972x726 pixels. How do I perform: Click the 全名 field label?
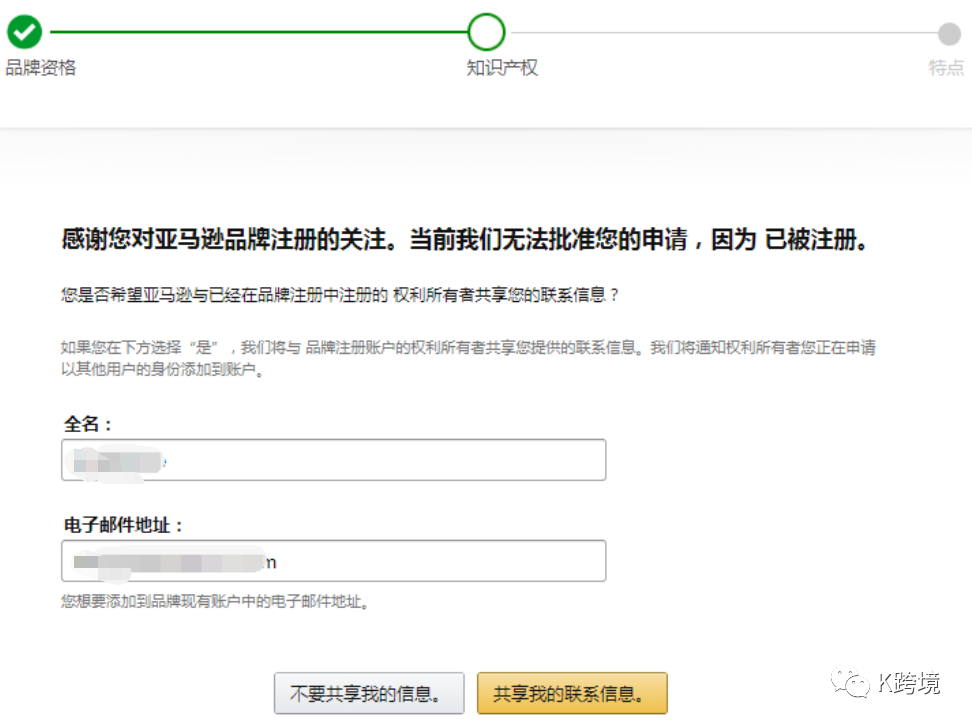87,425
